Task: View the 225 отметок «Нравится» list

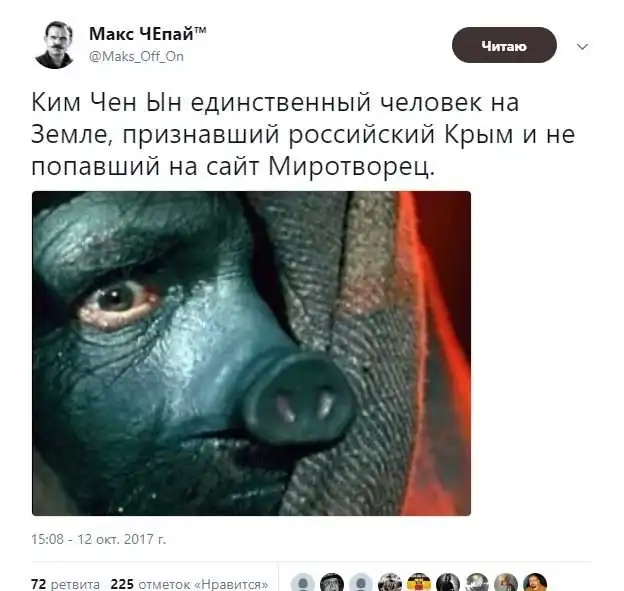Action: [x=189, y=584]
